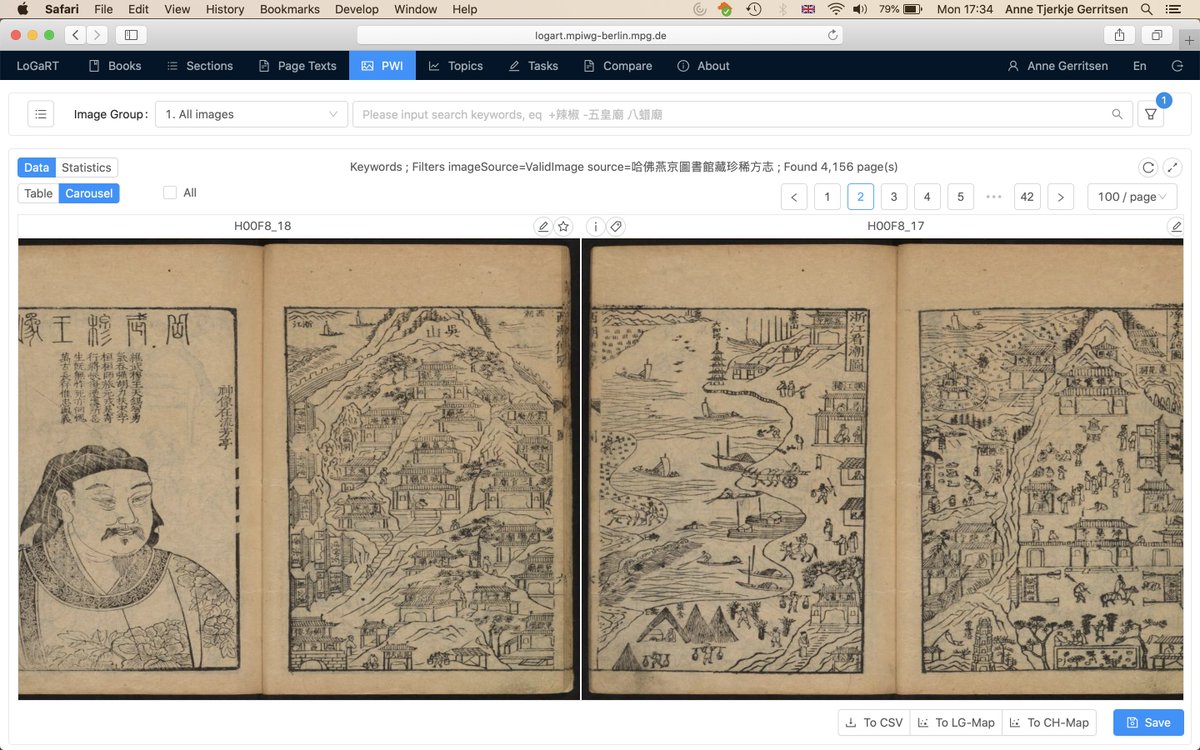Send results To CH-Map
This screenshot has height=750, width=1200.
click(1049, 722)
